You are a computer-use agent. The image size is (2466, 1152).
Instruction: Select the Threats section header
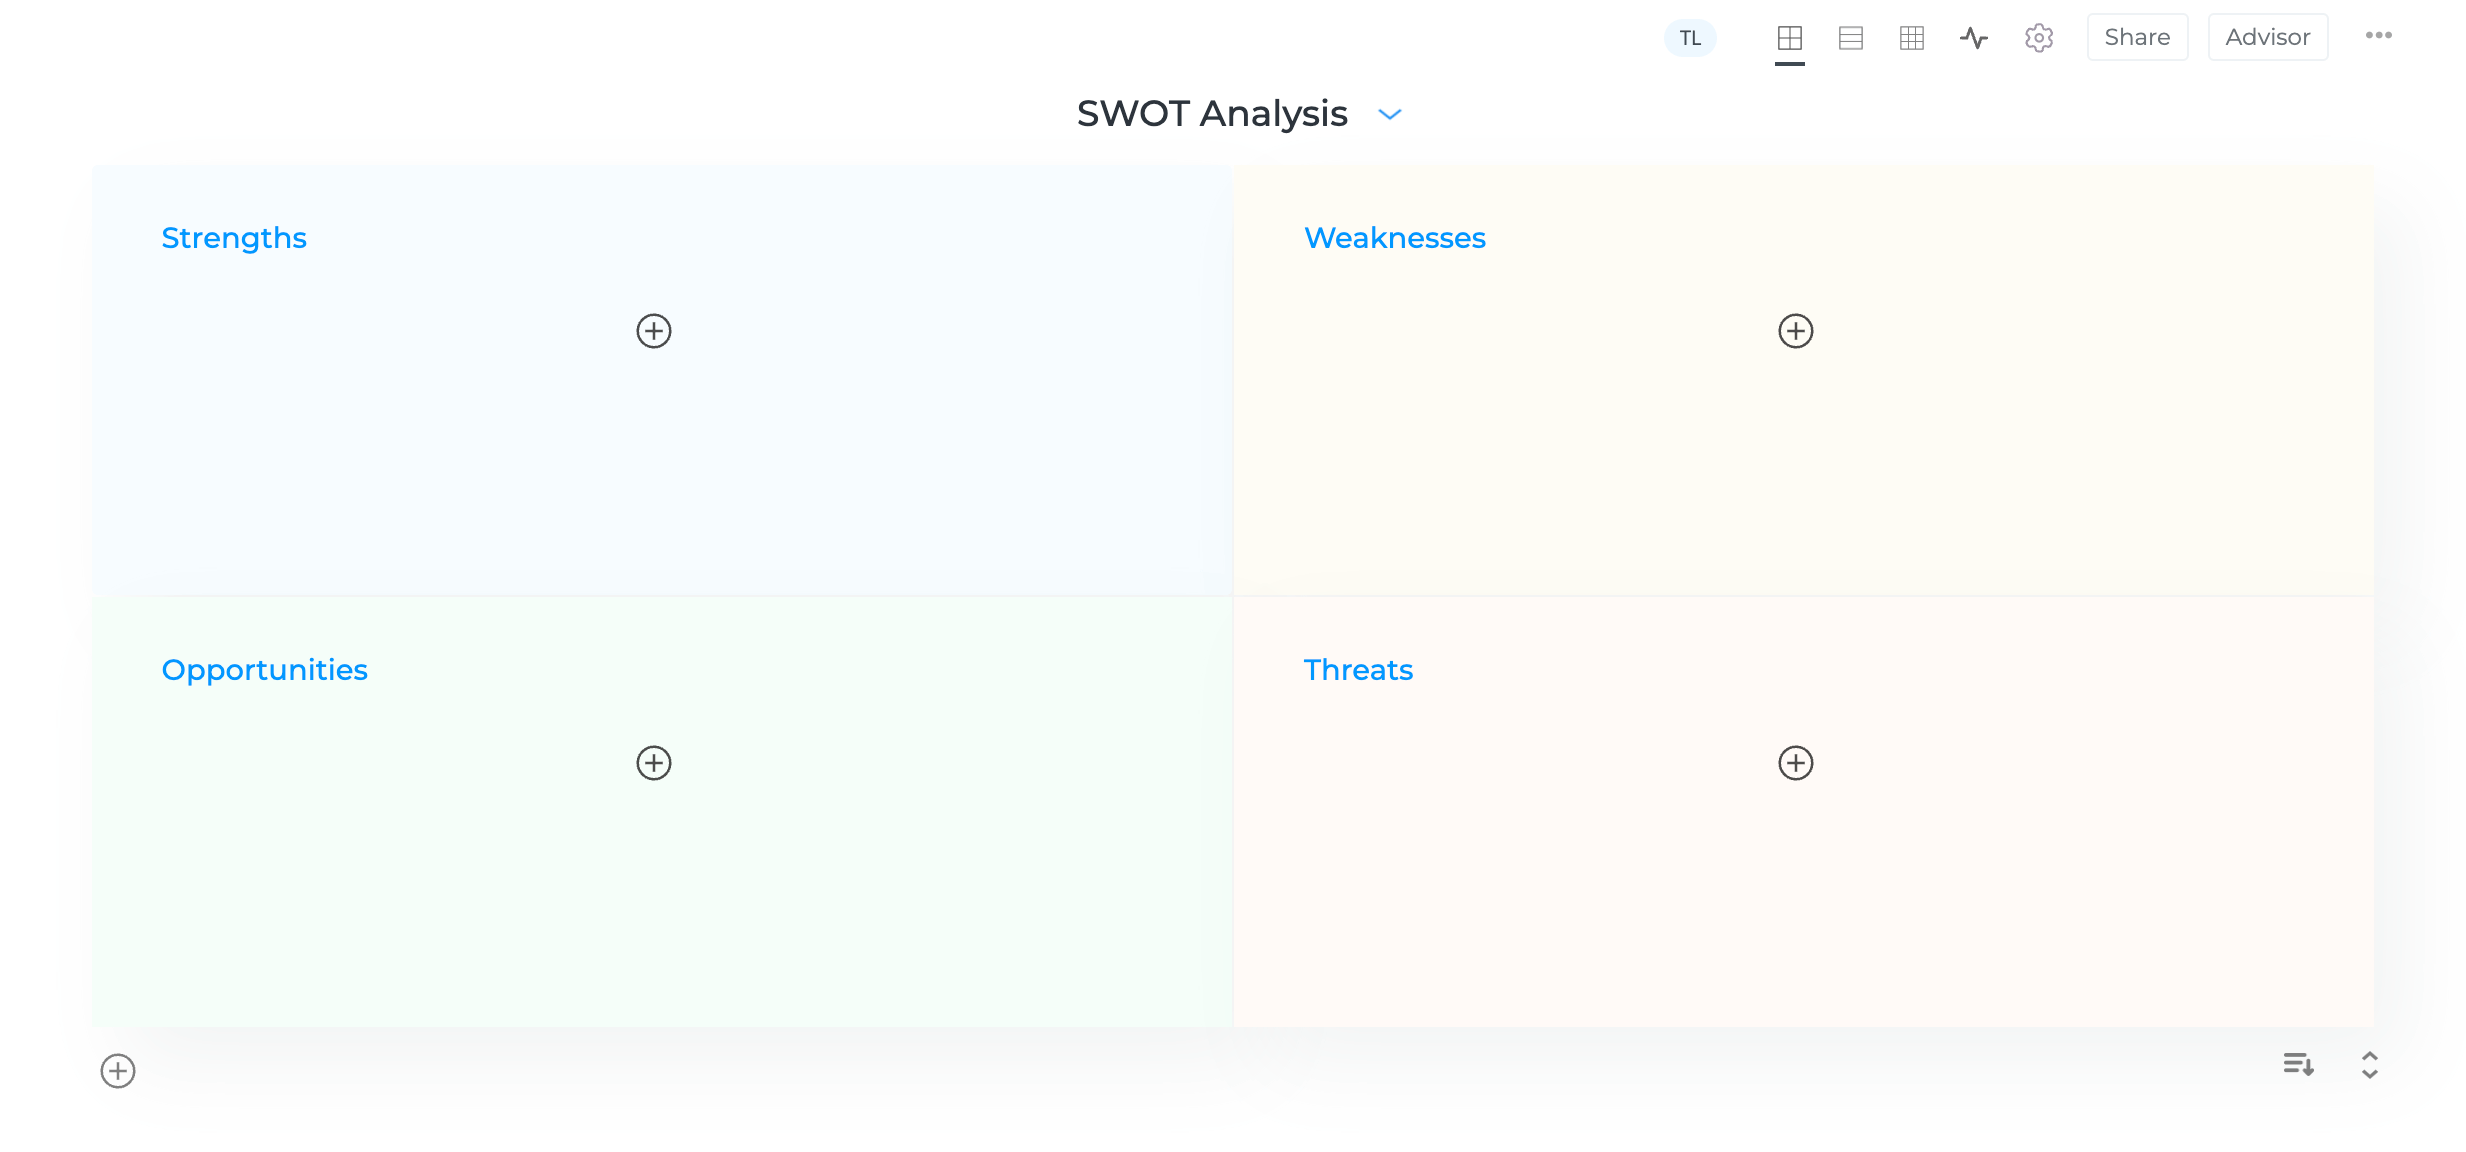[1358, 670]
